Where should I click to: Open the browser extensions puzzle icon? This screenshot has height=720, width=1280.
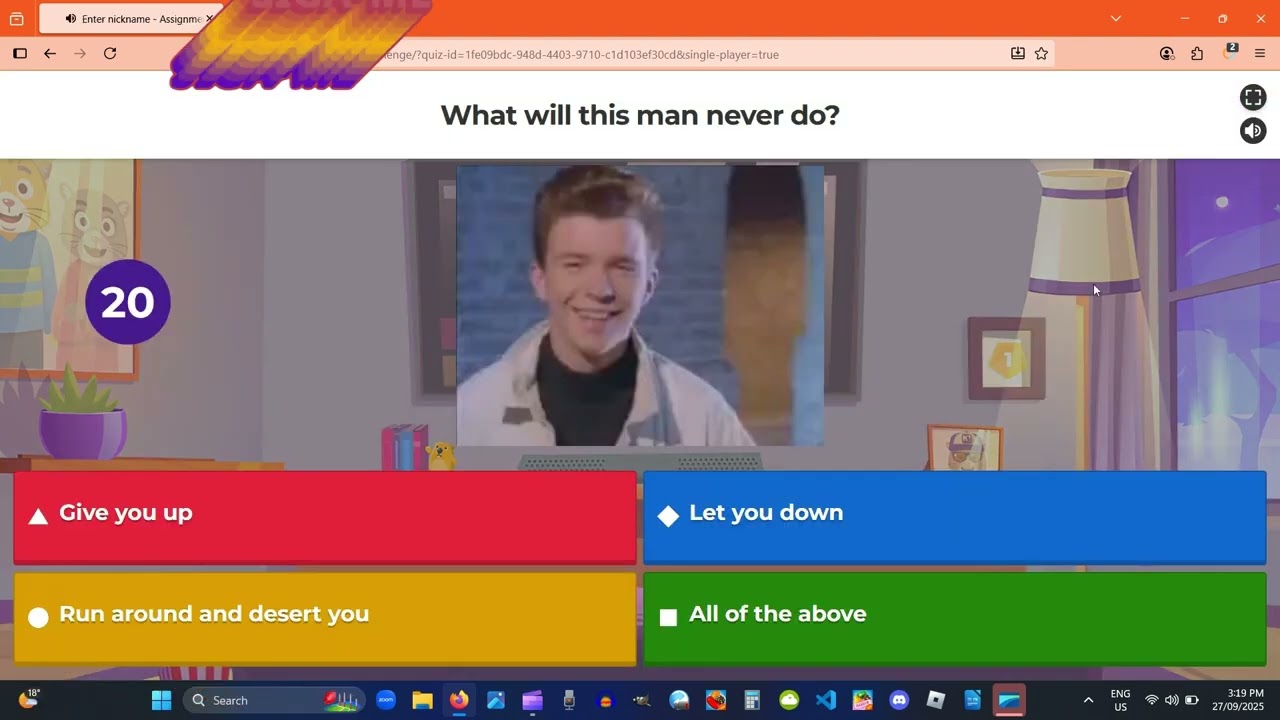(1197, 54)
